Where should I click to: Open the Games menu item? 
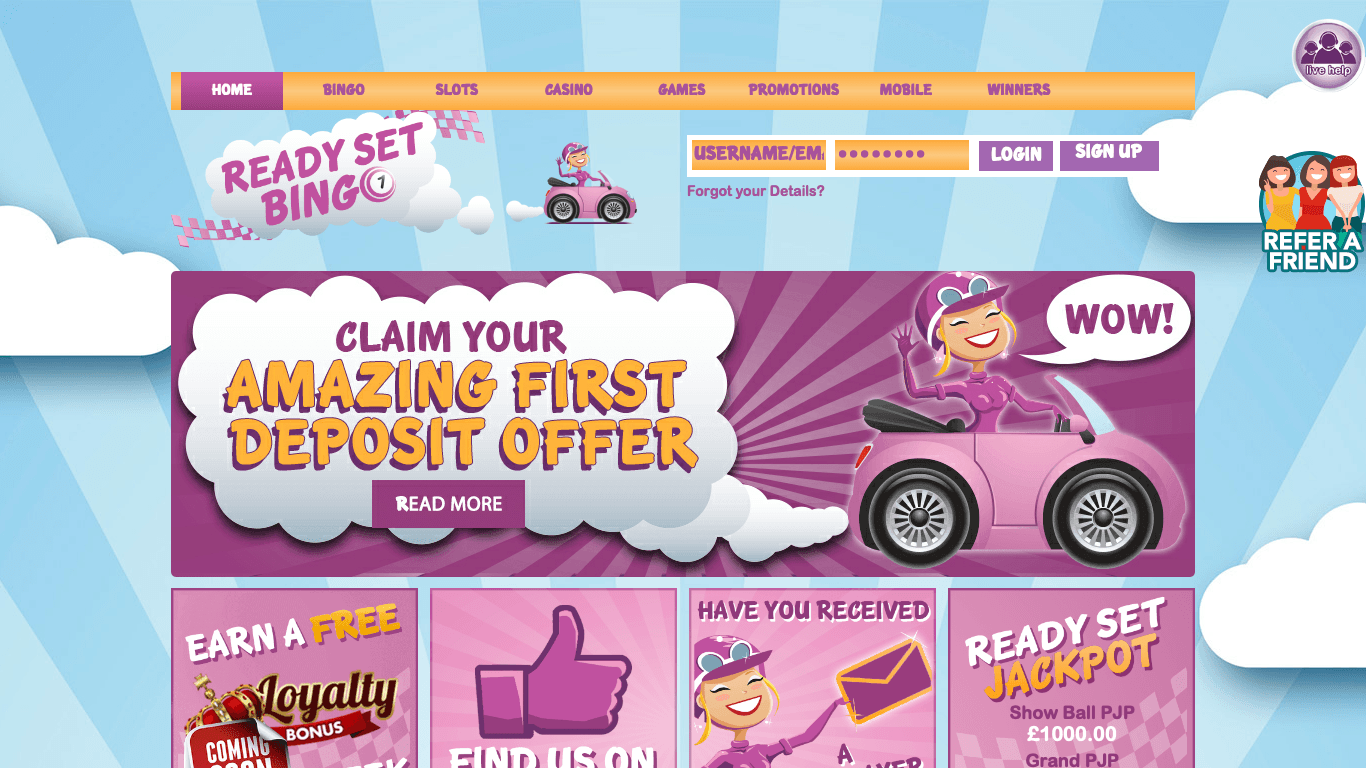(x=682, y=90)
